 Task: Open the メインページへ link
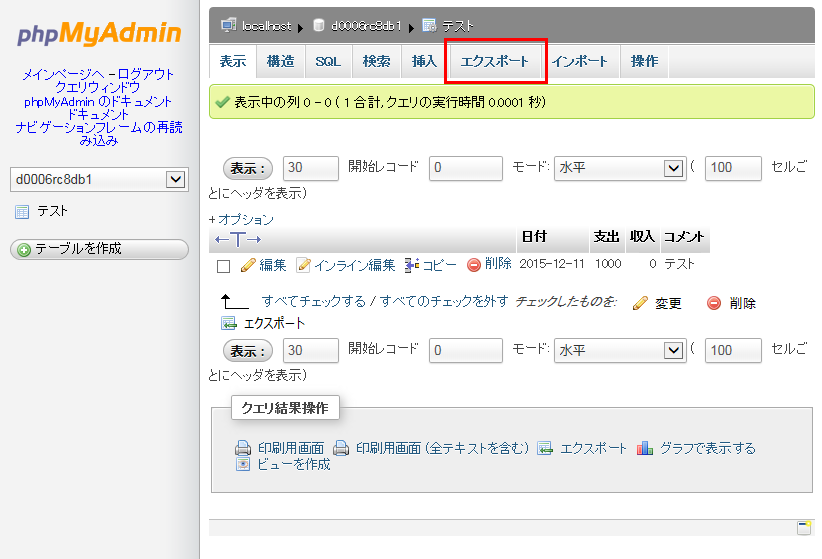(63, 74)
